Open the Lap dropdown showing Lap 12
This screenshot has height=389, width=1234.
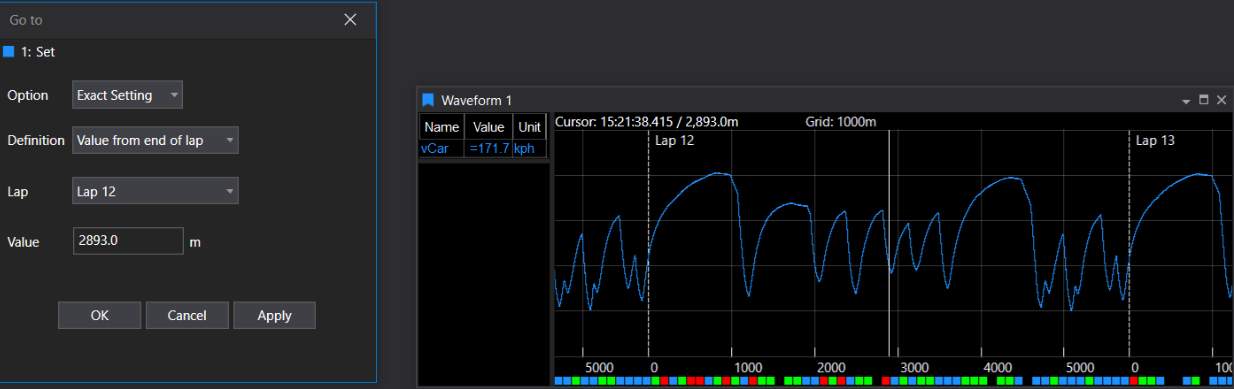[155, 190]
